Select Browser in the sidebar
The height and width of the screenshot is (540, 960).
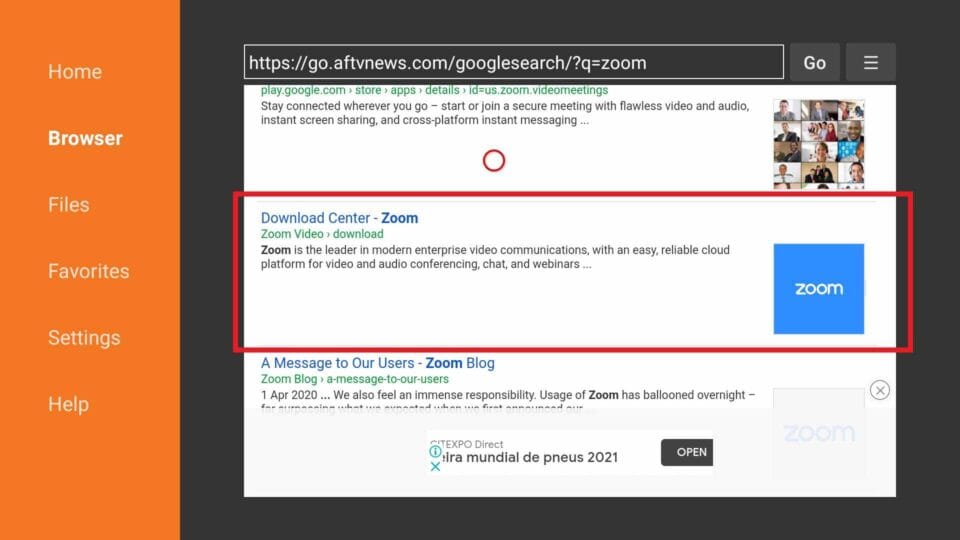coord(85,138)
